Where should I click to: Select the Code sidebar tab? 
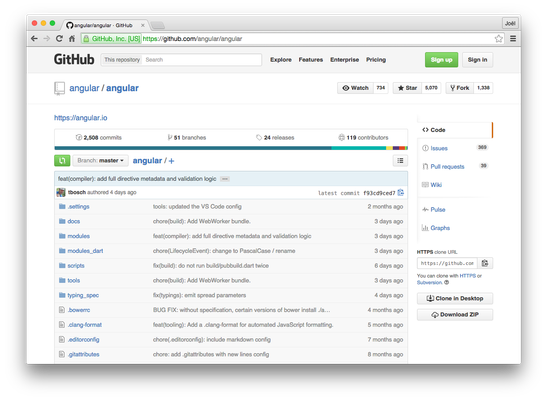point(455,130)
